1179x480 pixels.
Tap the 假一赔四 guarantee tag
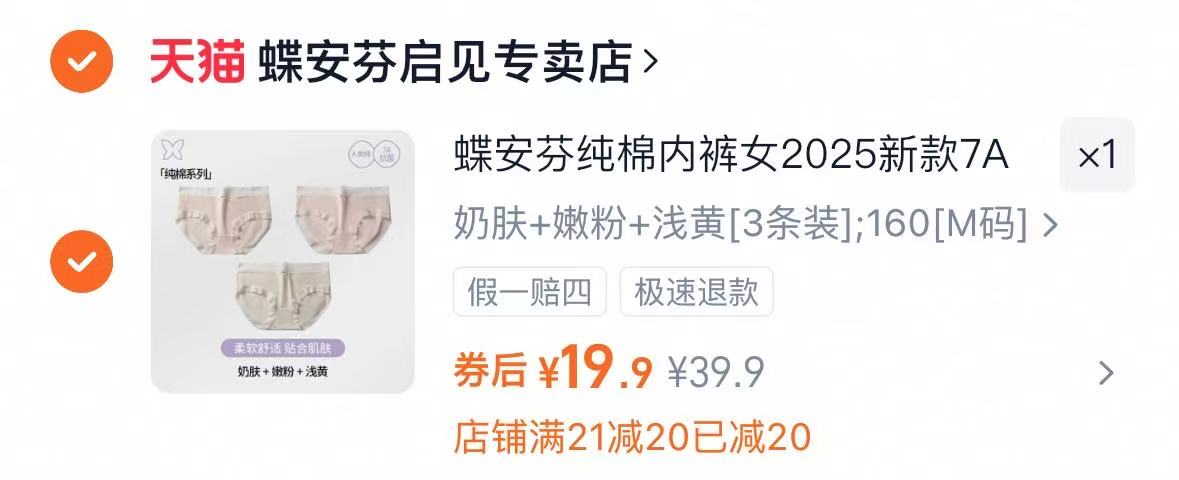(x=529, y=292)
